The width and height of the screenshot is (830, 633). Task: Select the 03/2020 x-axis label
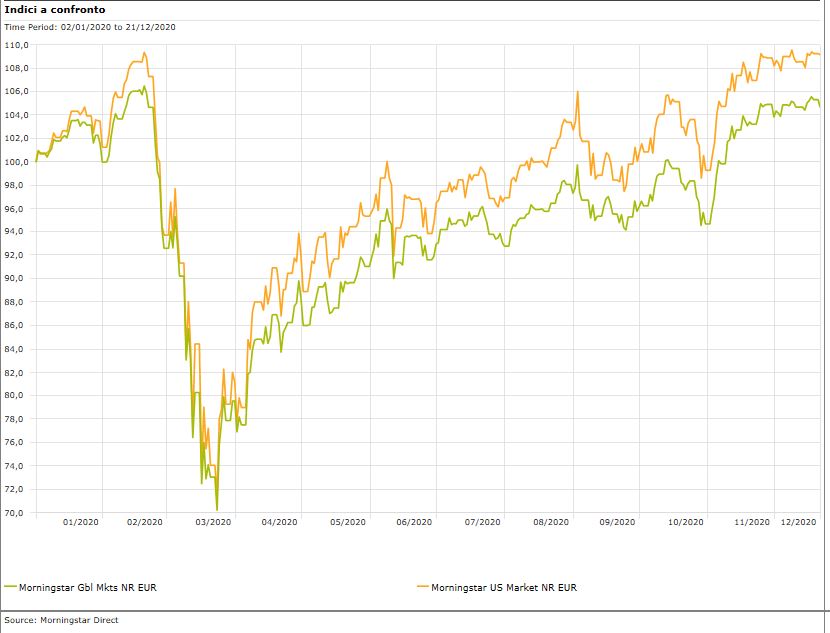point(213,522)
